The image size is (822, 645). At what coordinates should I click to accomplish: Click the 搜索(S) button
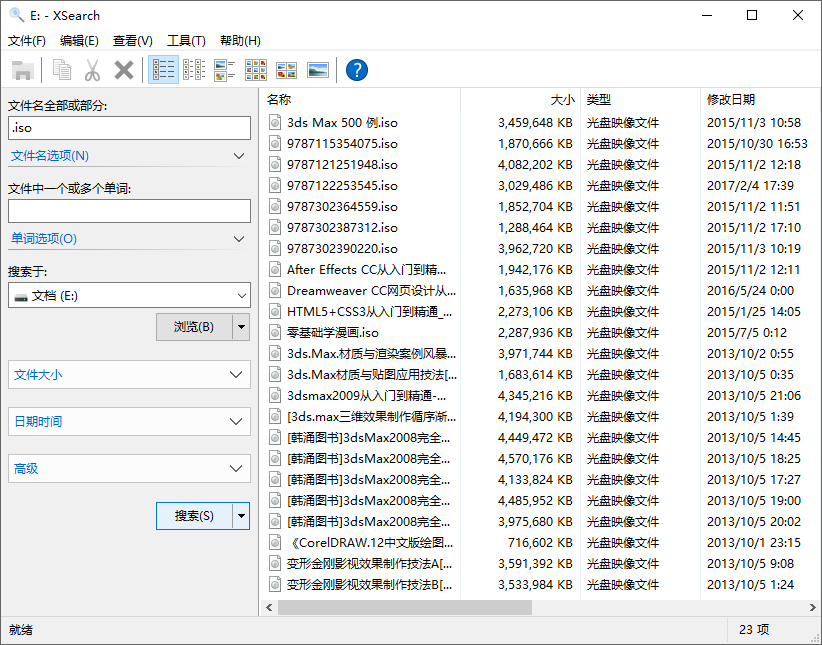tap(194, 516)
